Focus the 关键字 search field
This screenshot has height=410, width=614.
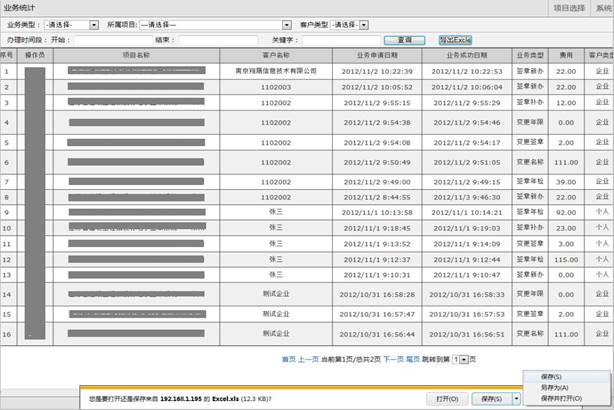(x=338, y=40)
